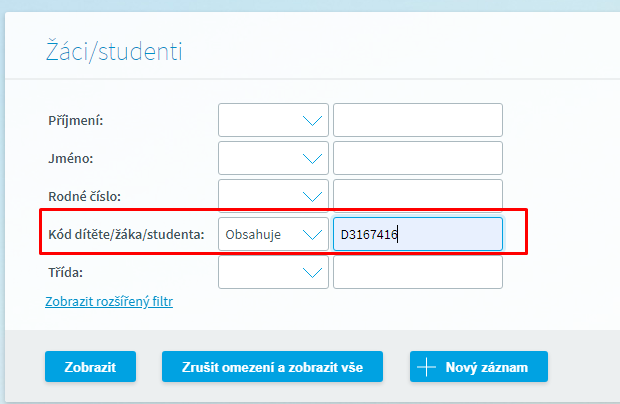Click the Rodné číslo label
Viewport: 620px width, 404px height.
(85, 196)
